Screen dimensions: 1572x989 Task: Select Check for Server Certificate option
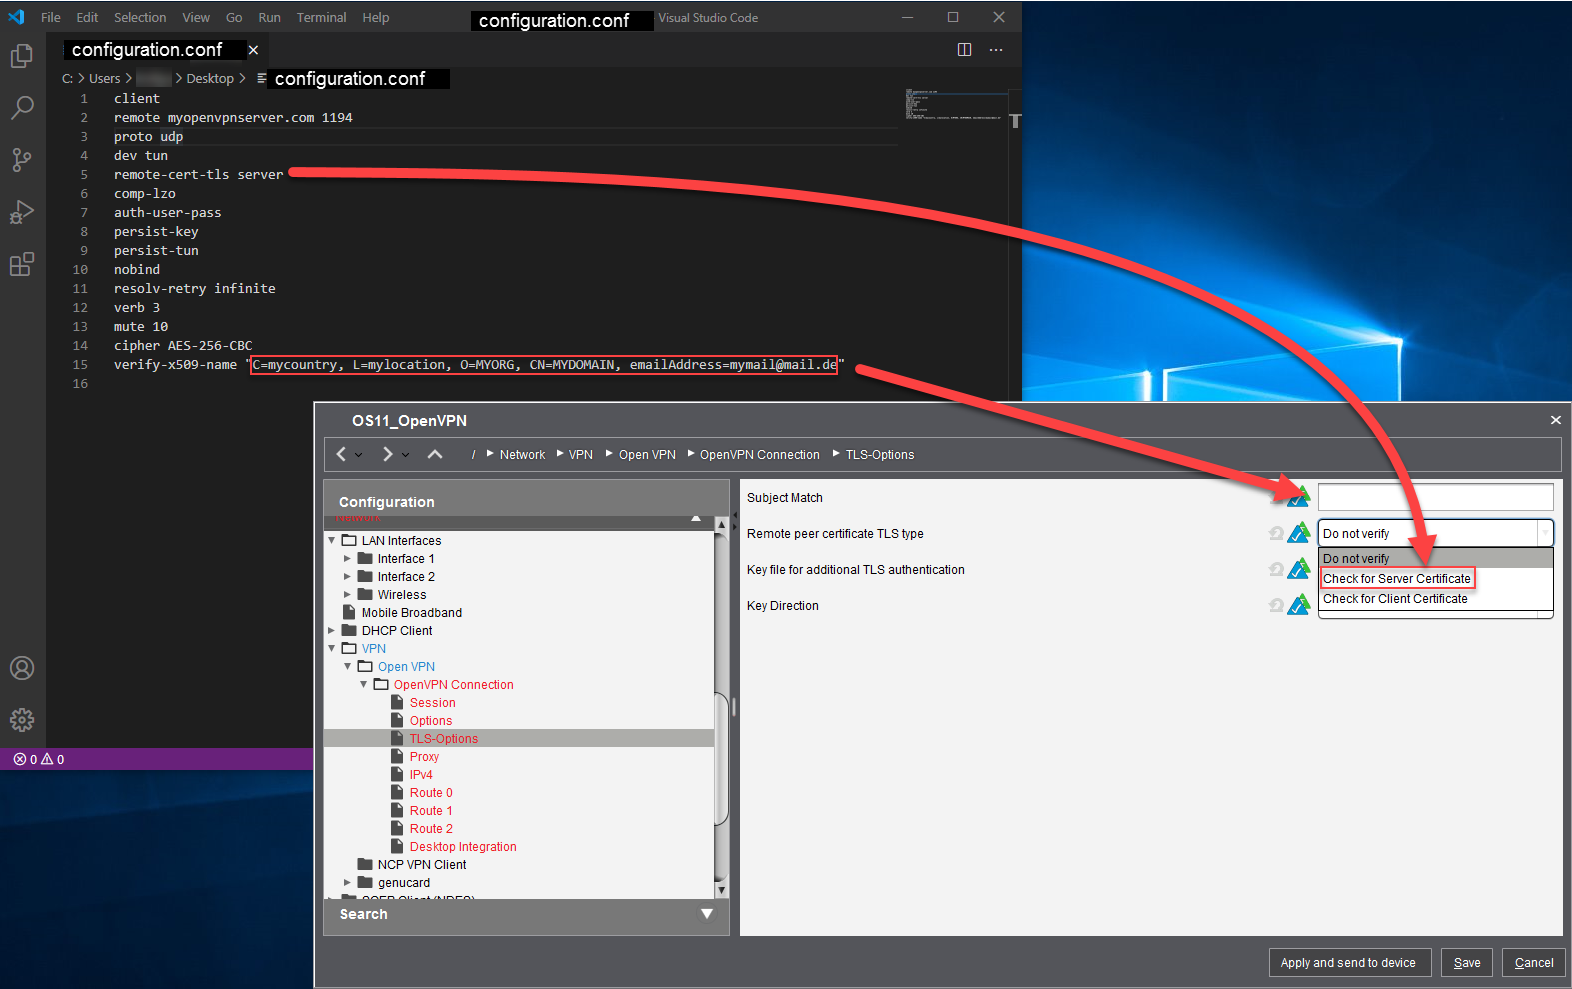(1396, 579)
